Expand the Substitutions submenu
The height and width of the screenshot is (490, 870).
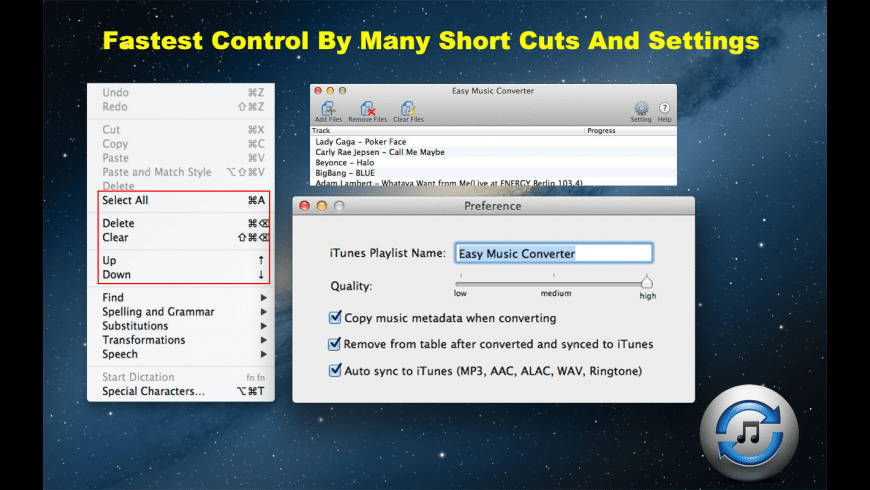(181, 326)
